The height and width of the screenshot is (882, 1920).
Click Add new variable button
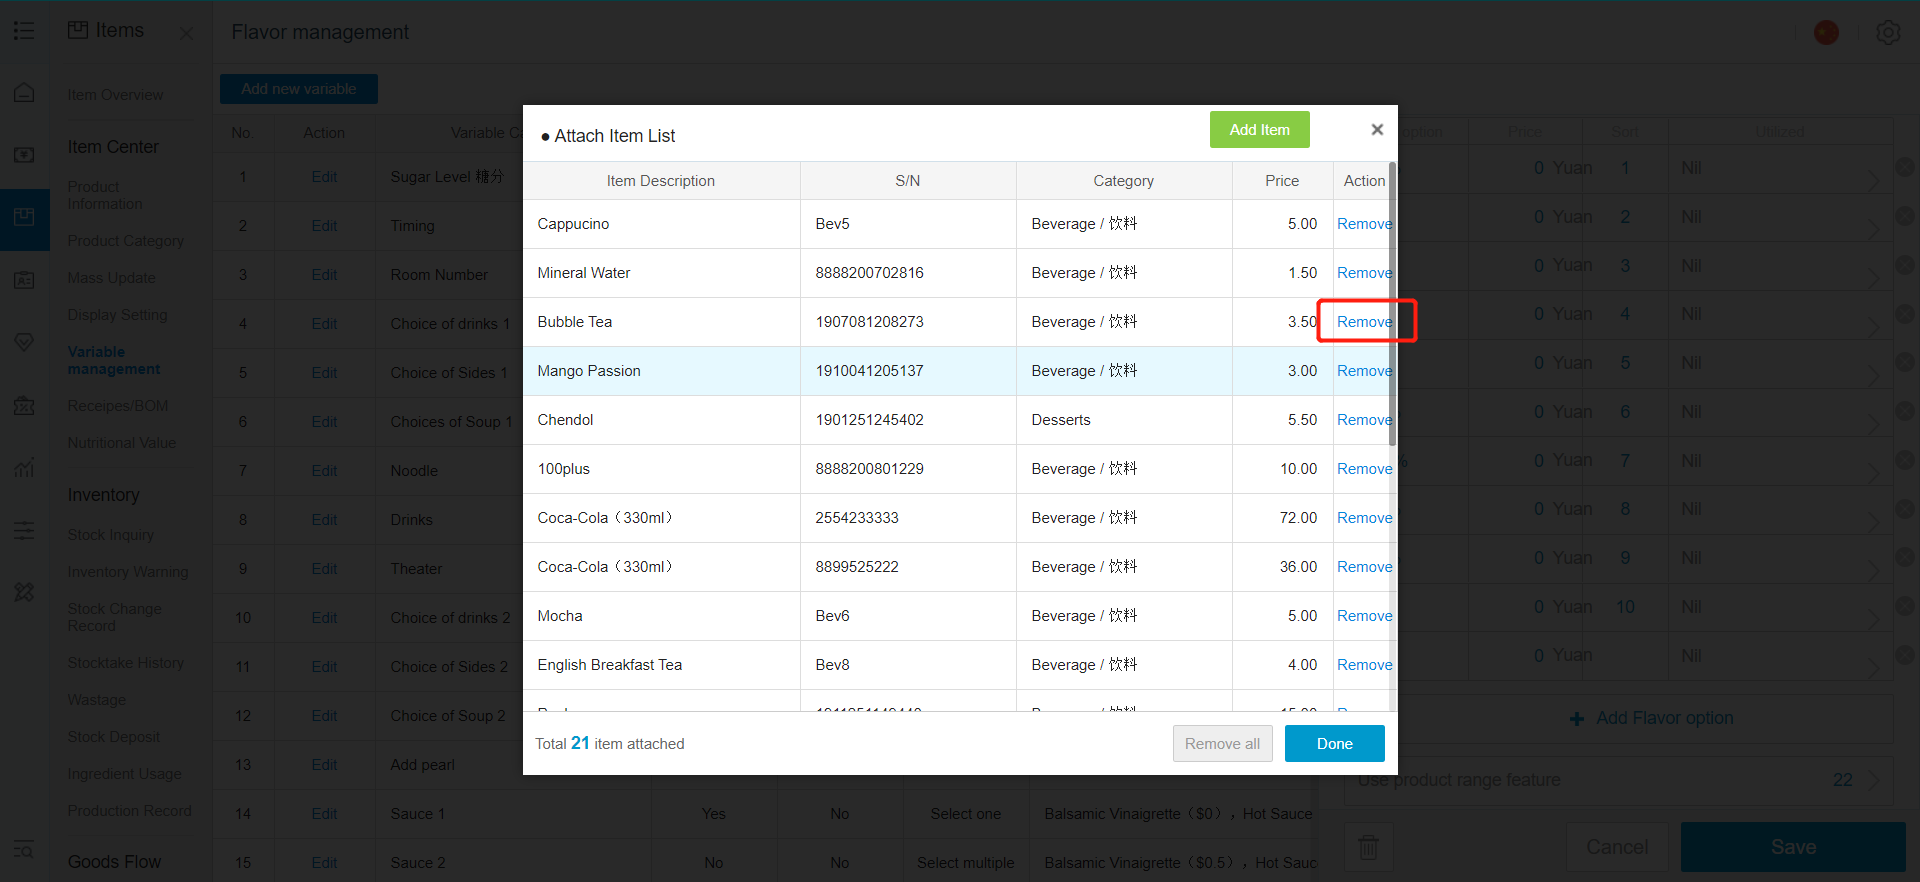(x=299, y=89)
